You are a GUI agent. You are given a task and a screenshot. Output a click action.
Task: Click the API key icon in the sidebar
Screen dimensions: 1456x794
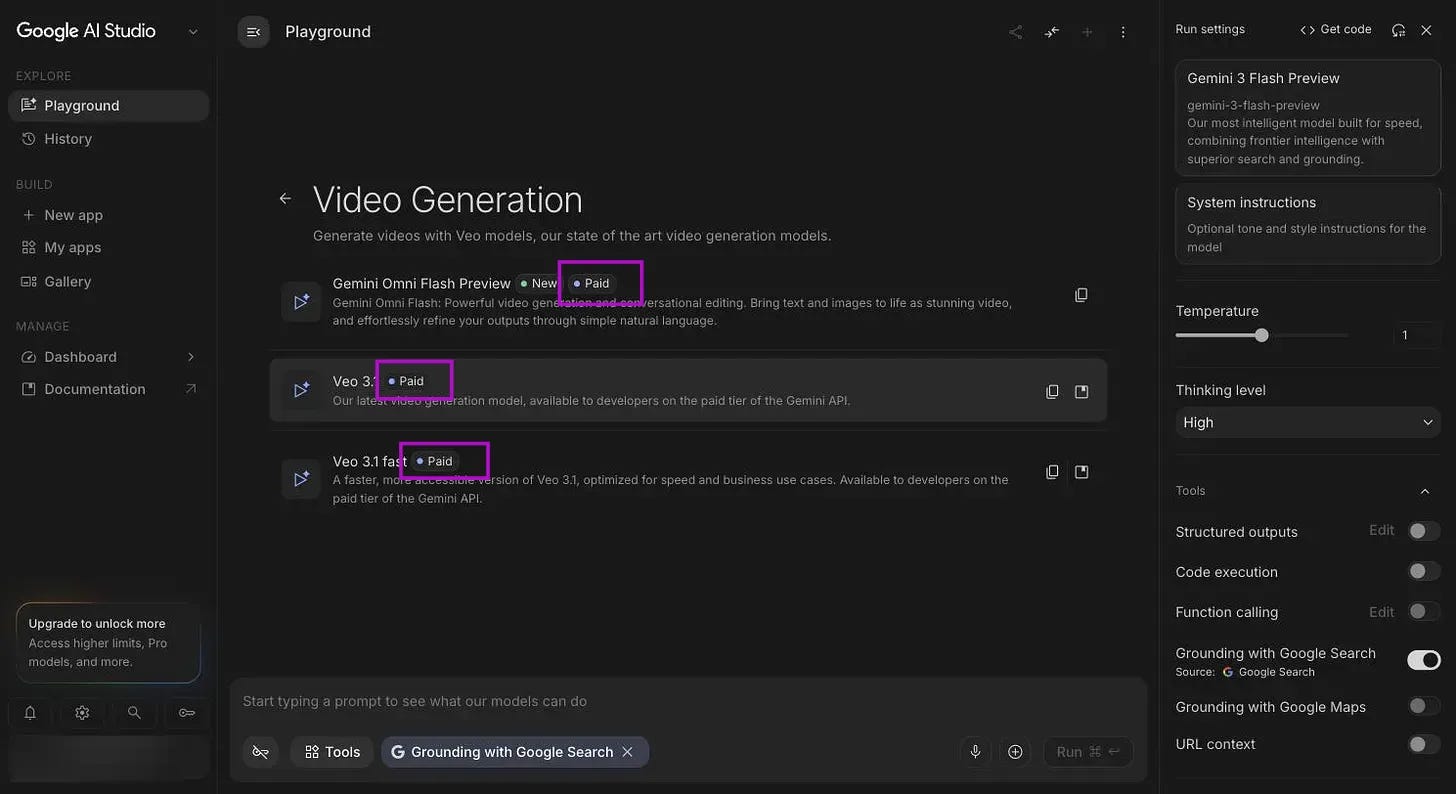[187, 712]
